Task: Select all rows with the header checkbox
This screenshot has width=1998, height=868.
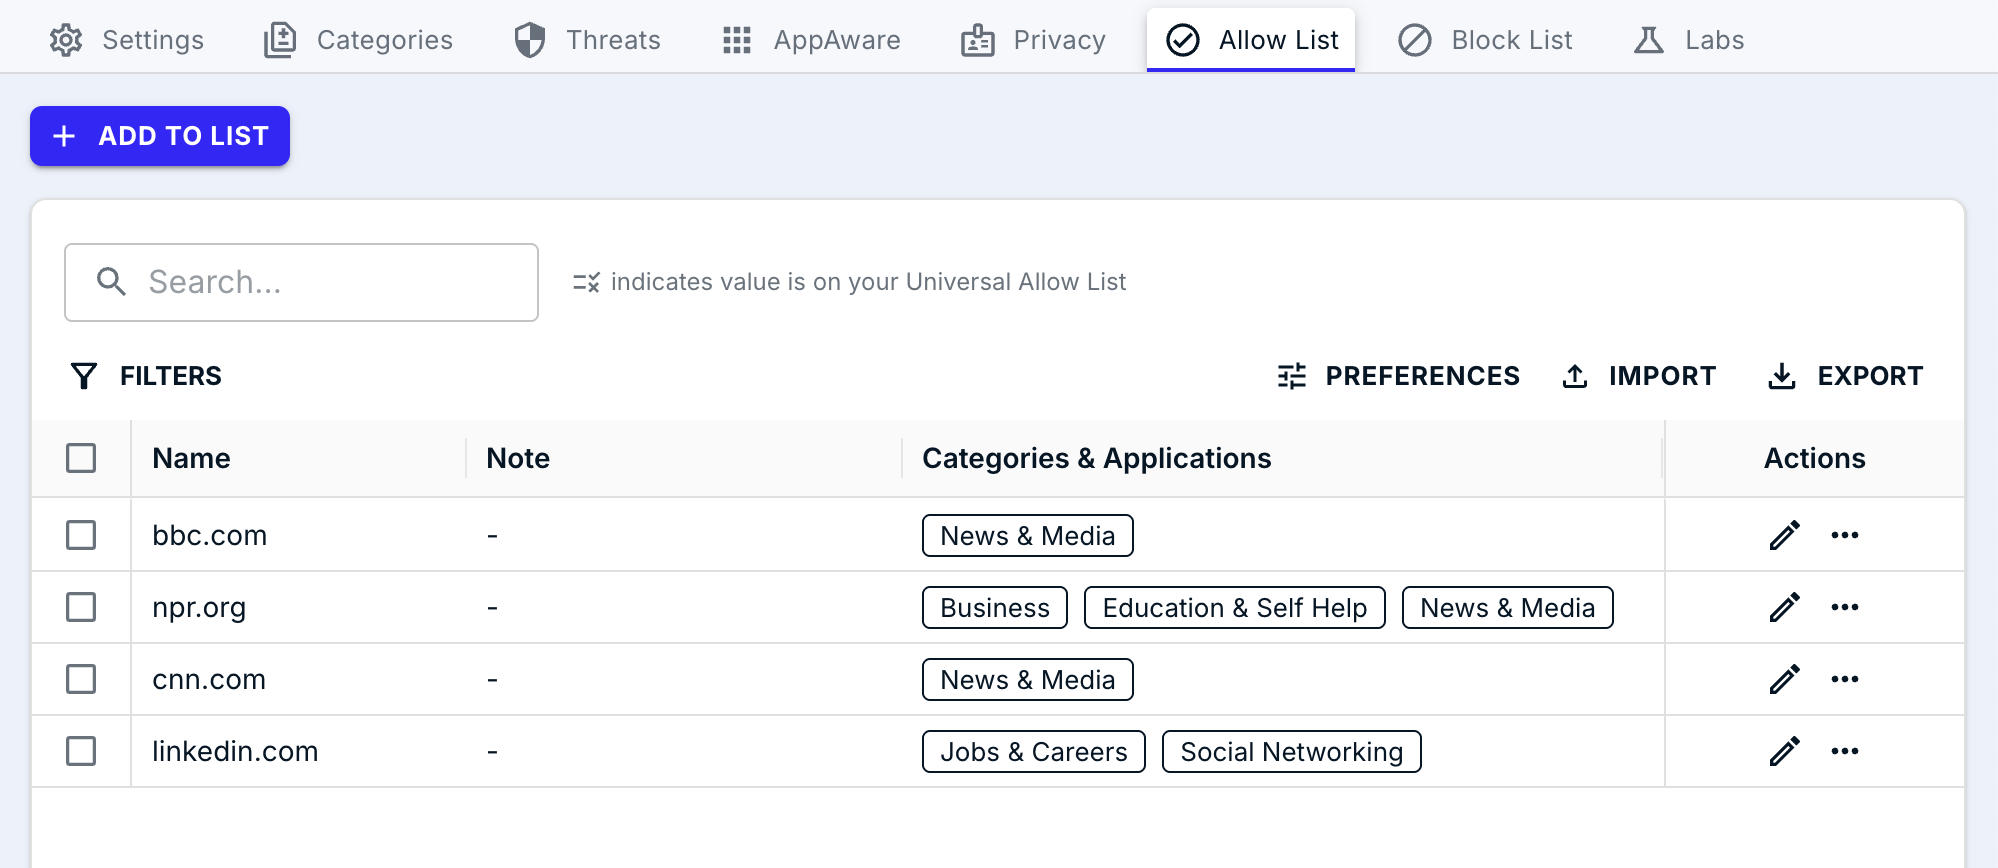Action: 81,458
